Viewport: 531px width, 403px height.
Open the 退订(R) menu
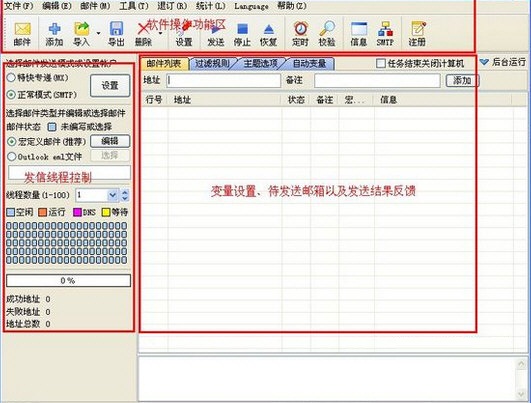click(172, 6)
